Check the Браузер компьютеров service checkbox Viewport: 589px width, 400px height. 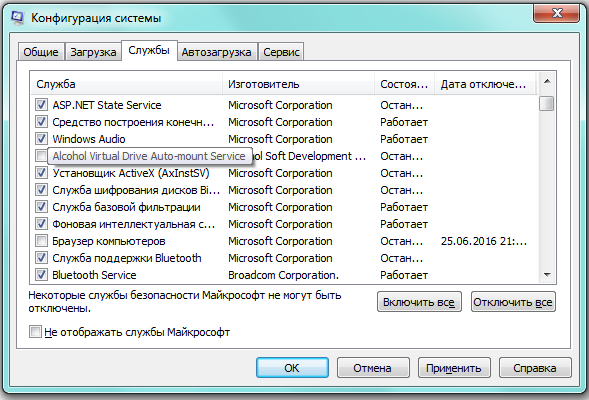(x=41, y=240)
